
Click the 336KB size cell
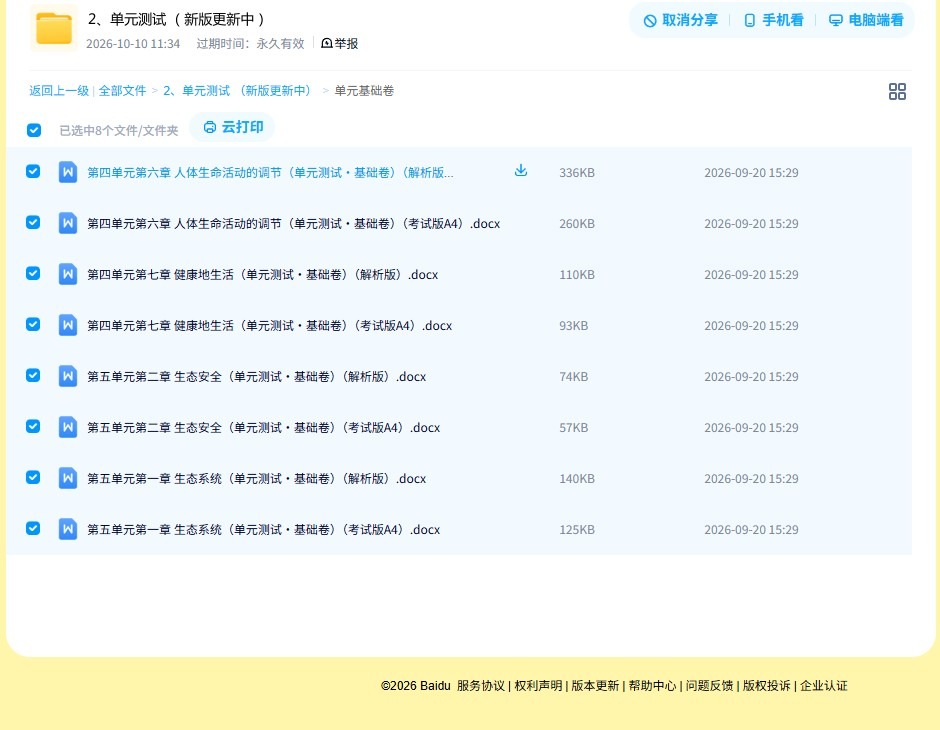tap(577, 173)
